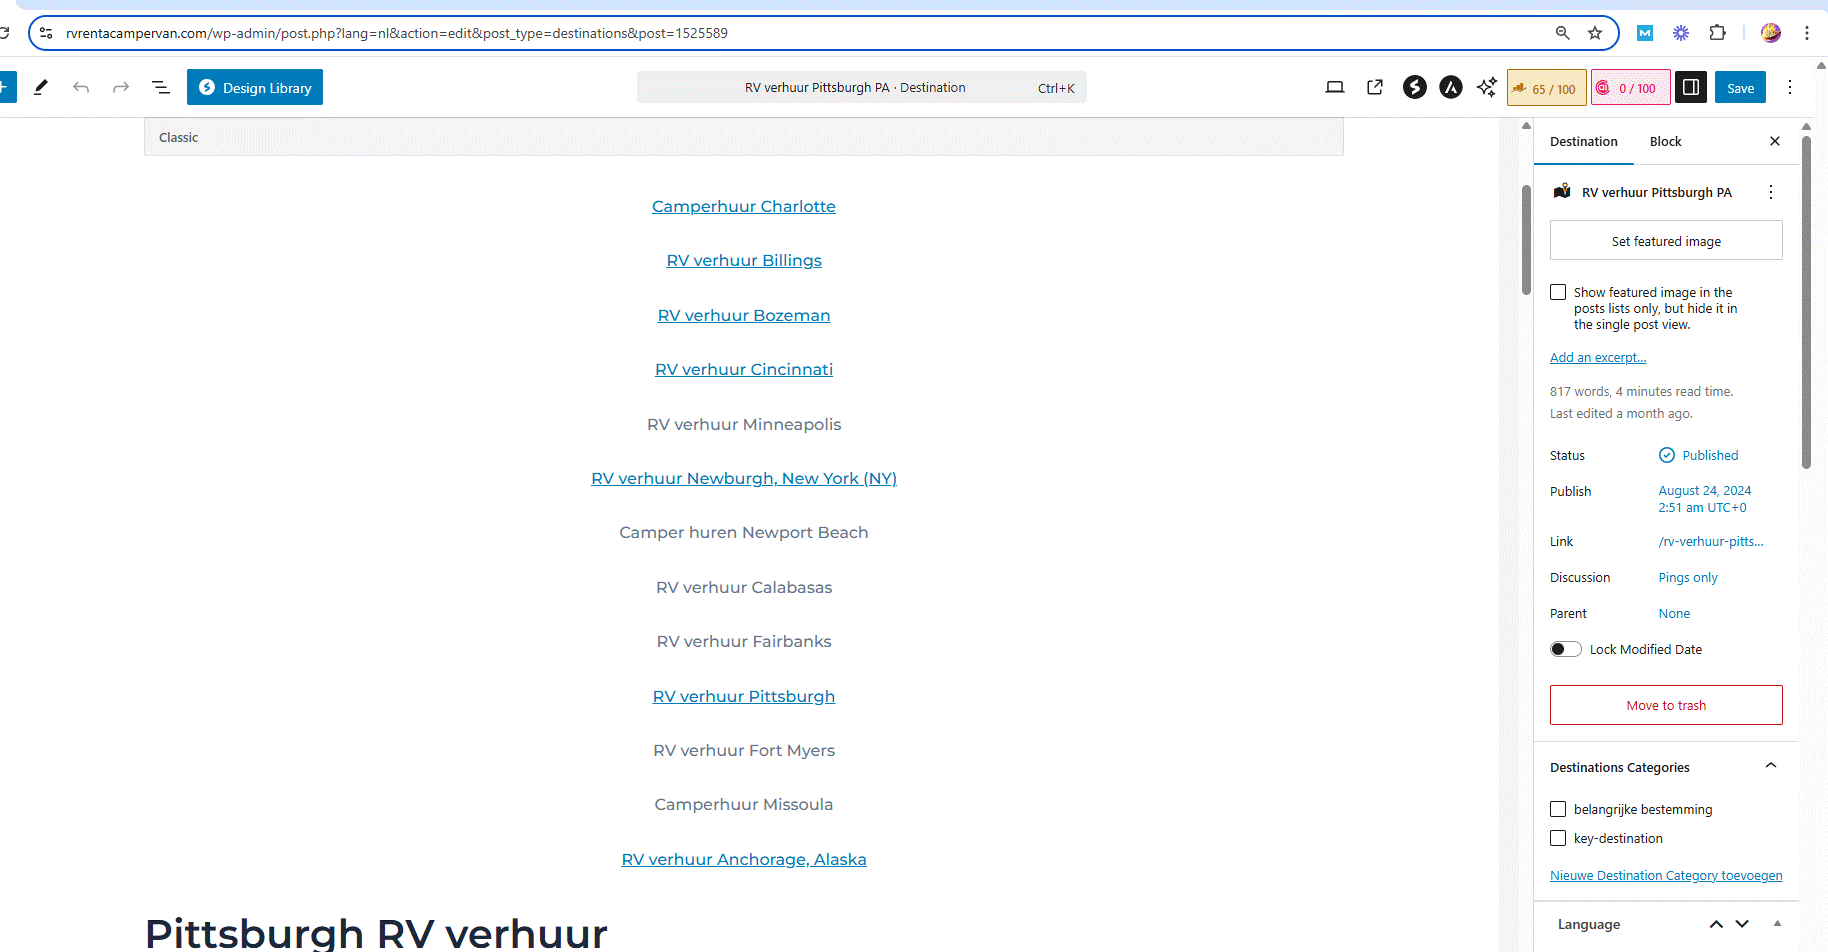Screen dimensions: 1828x952
Task: Toggle Lock Modified Date switch
Action: 1566,649
